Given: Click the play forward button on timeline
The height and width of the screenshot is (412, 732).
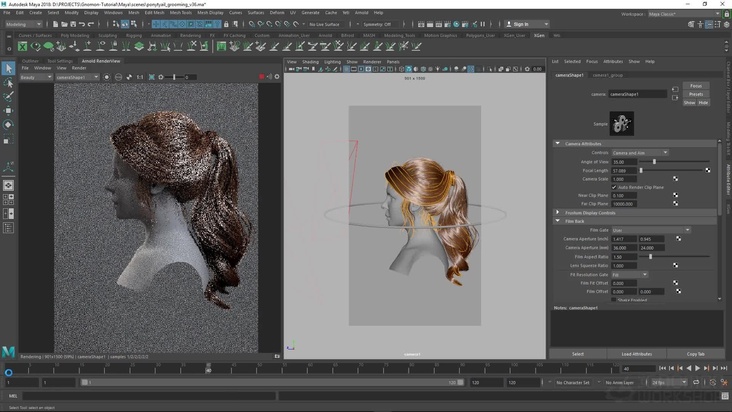Looking at the screenshot, I should (699, 369).
